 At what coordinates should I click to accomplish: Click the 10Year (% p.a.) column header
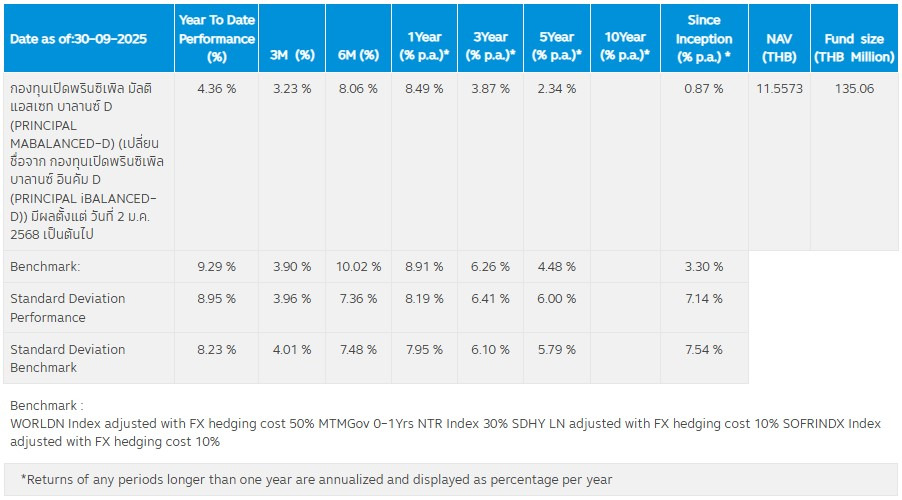(624, 46)
